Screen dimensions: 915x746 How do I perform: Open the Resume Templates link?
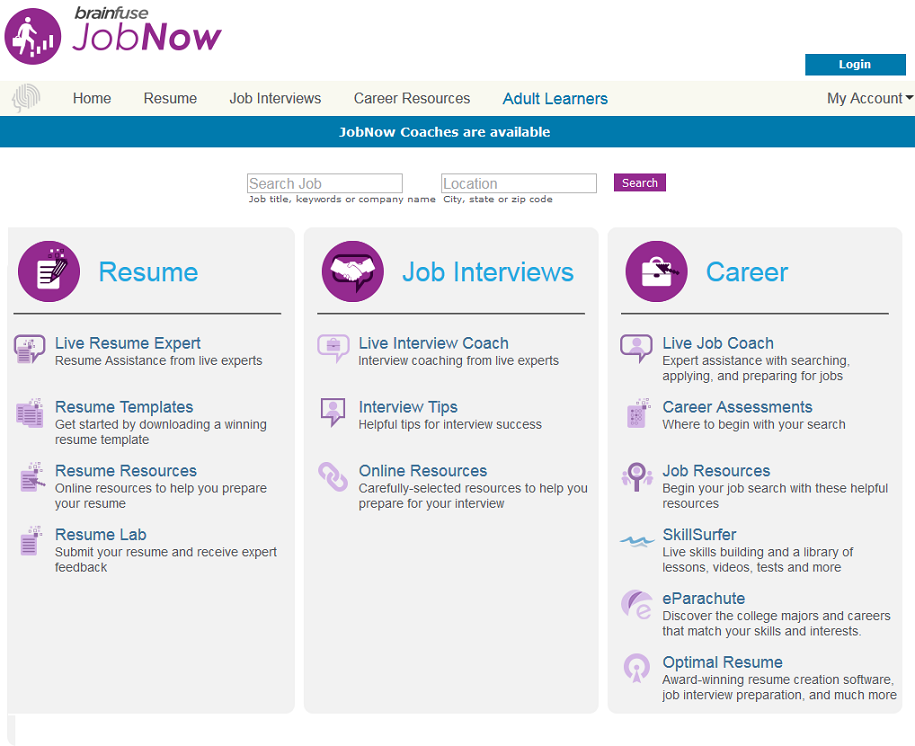pos(124,407)
